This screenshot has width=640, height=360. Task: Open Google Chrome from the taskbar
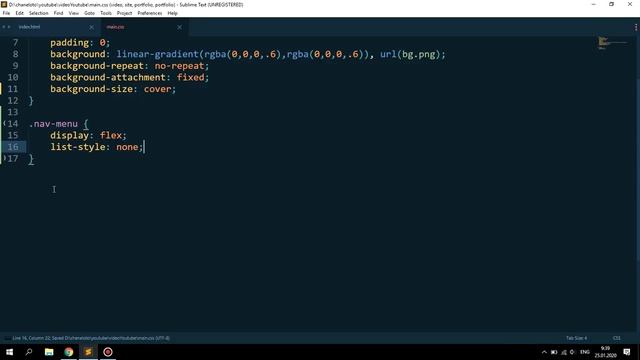click(x=69, y=352)
